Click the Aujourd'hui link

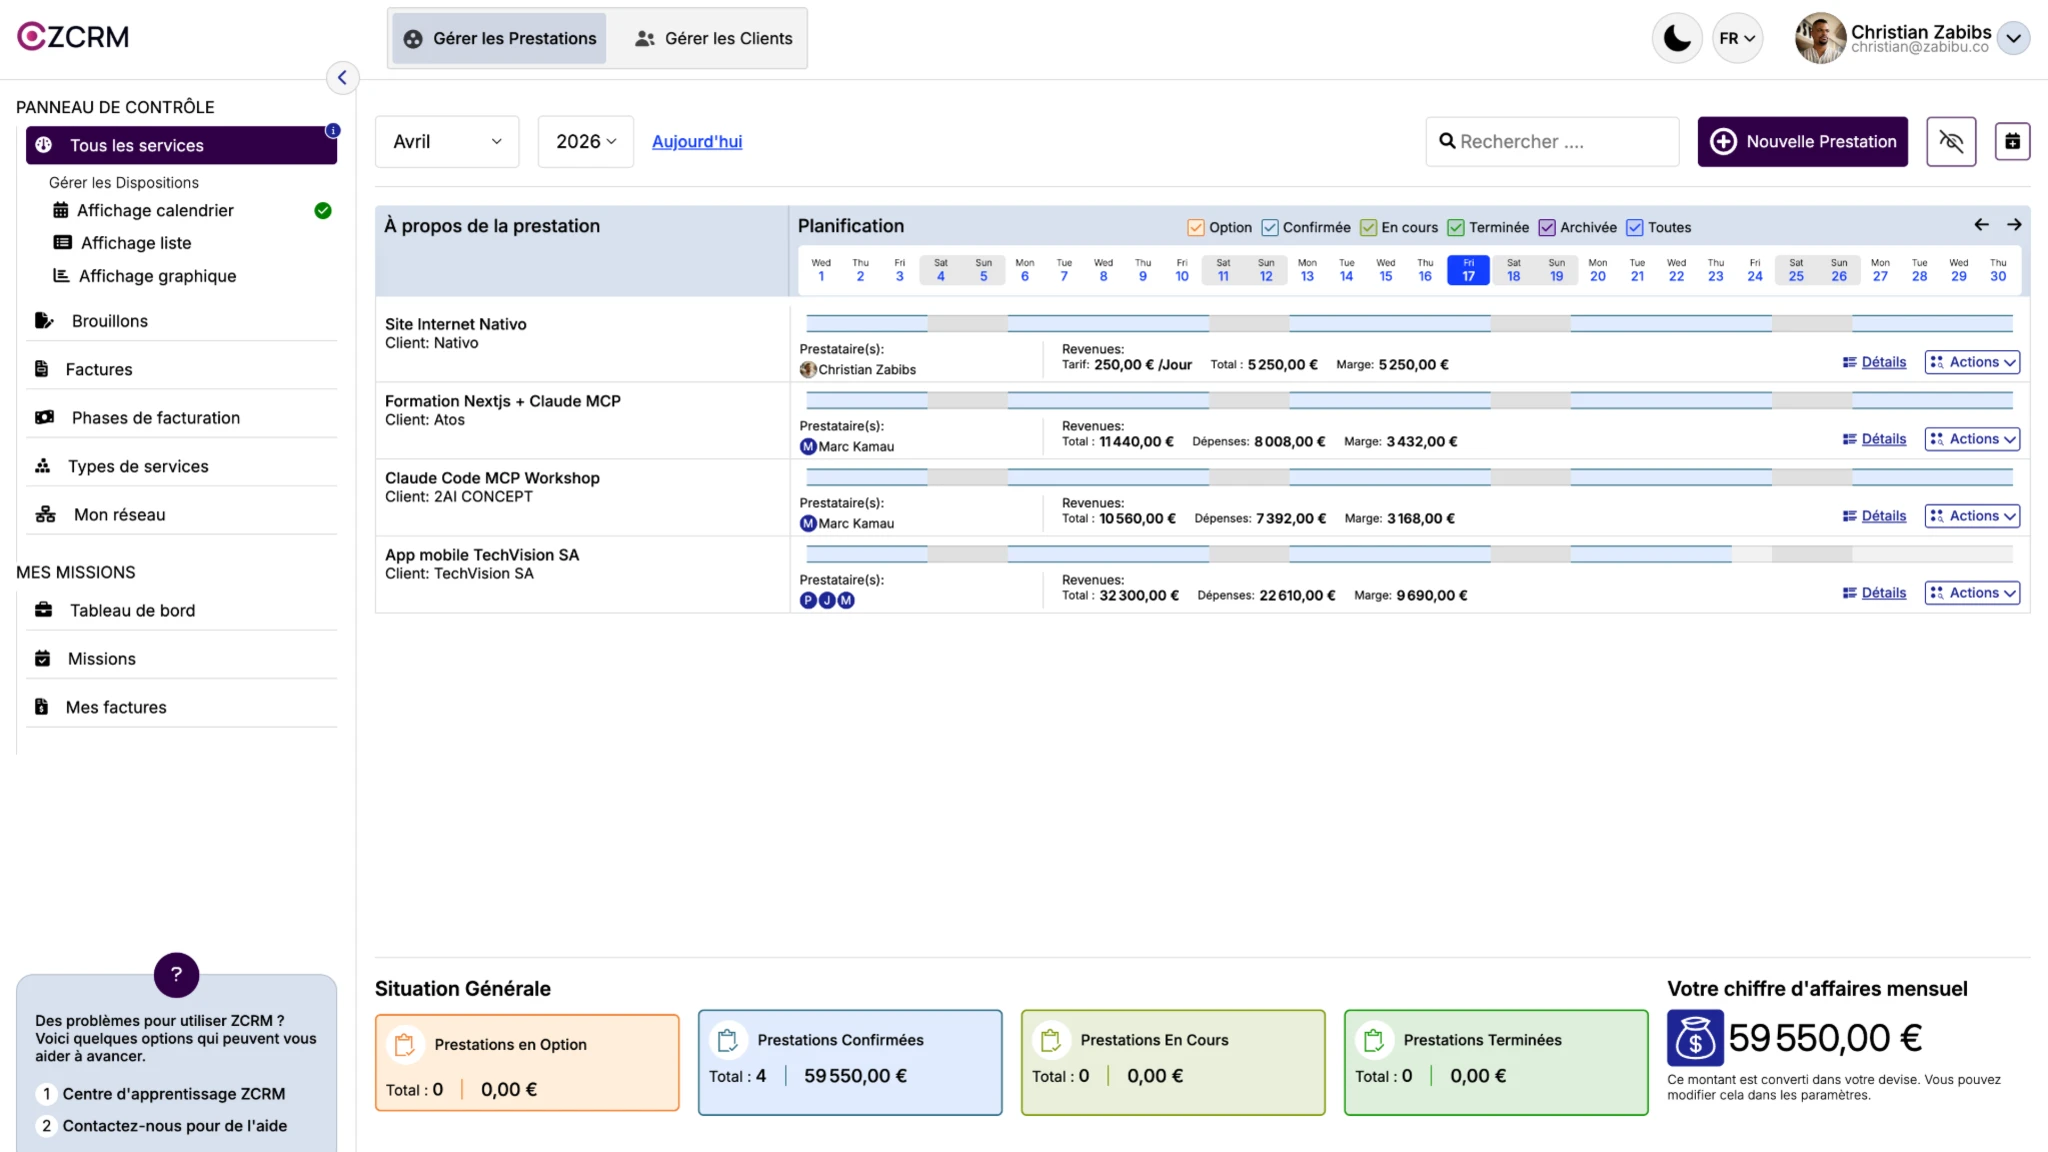697,142
